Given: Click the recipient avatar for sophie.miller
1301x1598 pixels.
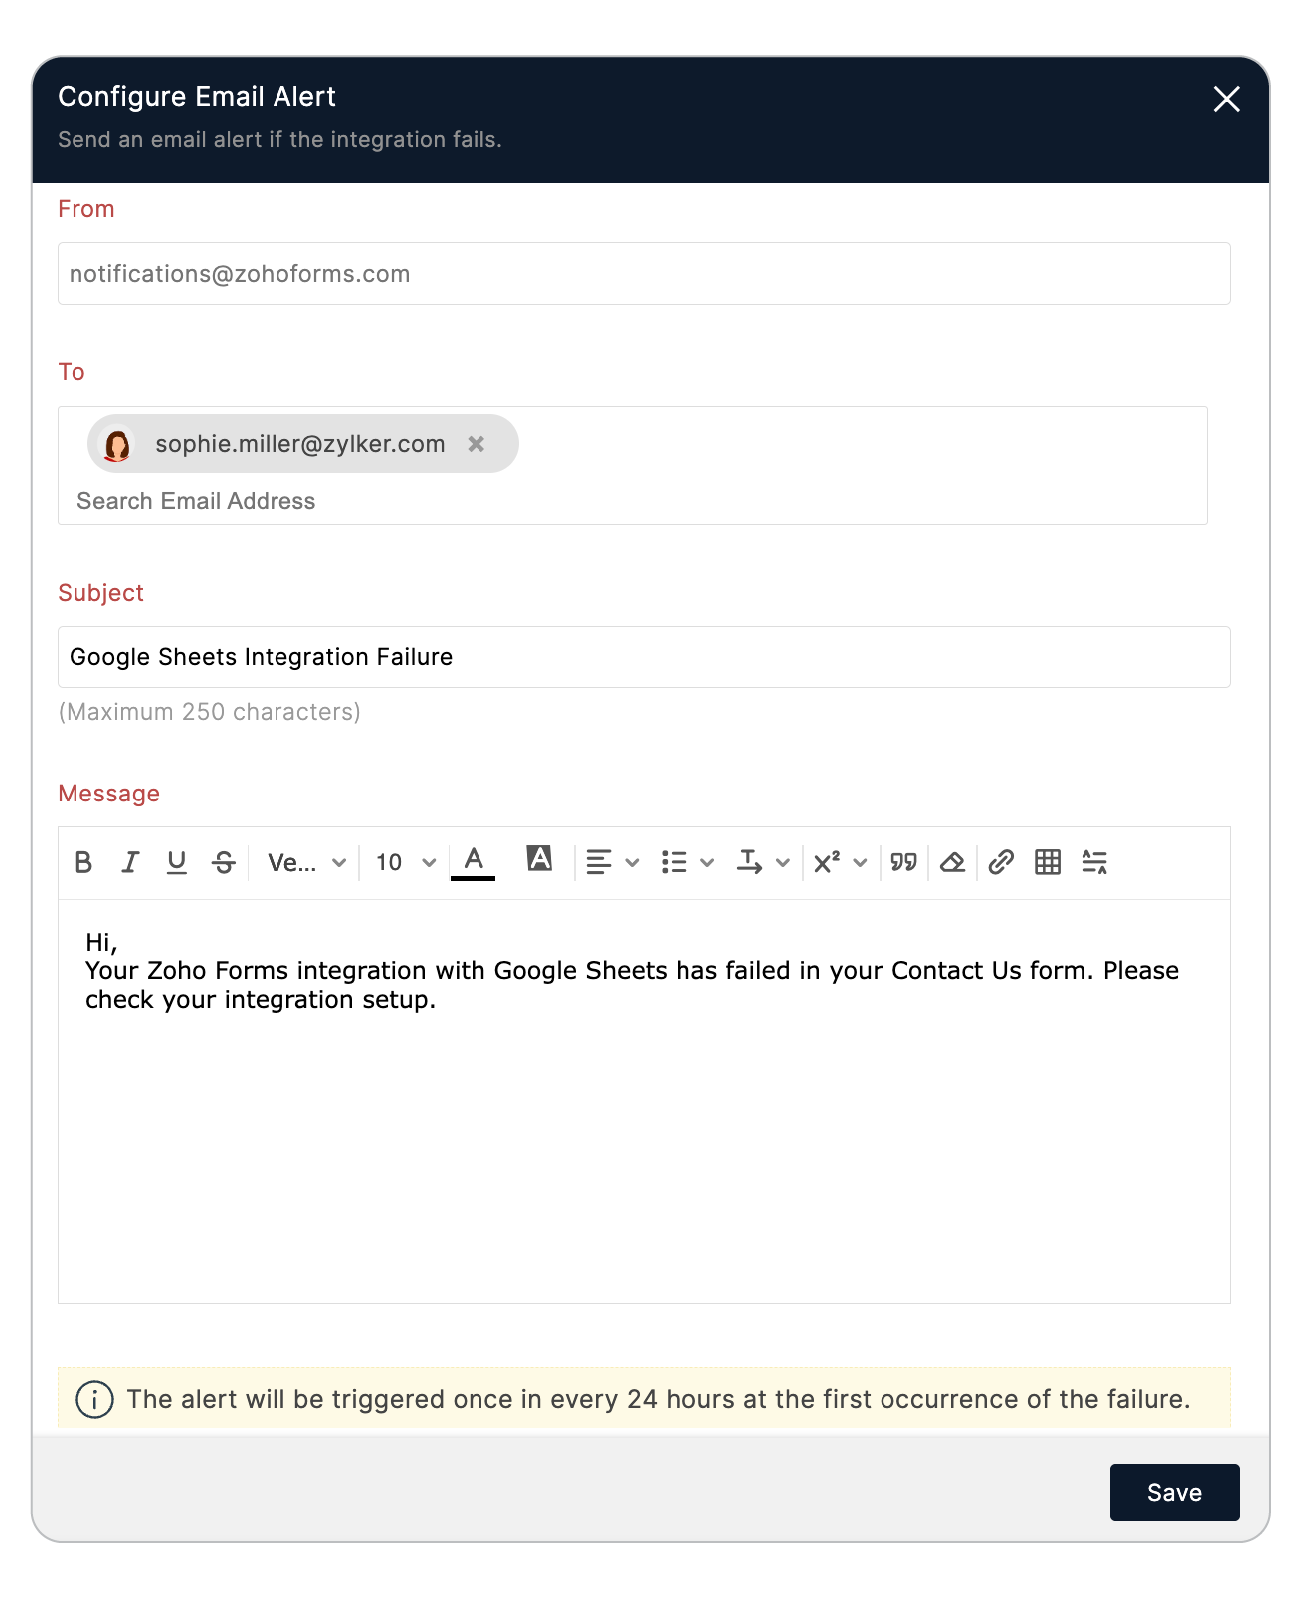Looking at the screenshot, I should point(118,444).
